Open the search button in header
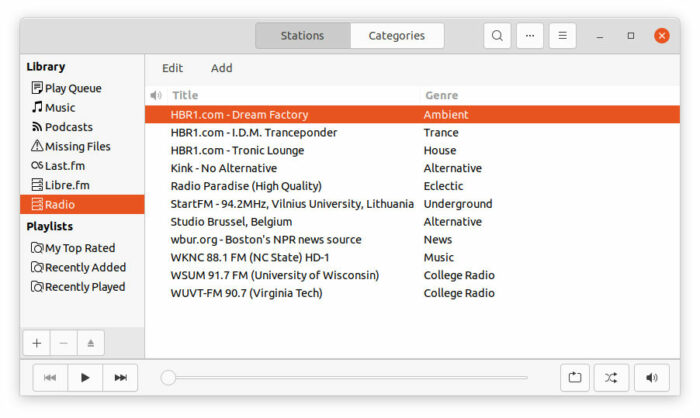The image size is (700, 418). coord(497,36)
